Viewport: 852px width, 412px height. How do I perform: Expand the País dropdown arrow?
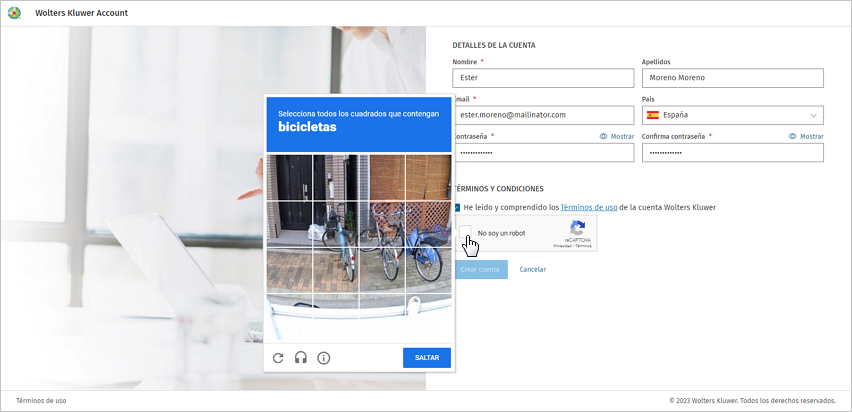[x=813, y=115]
